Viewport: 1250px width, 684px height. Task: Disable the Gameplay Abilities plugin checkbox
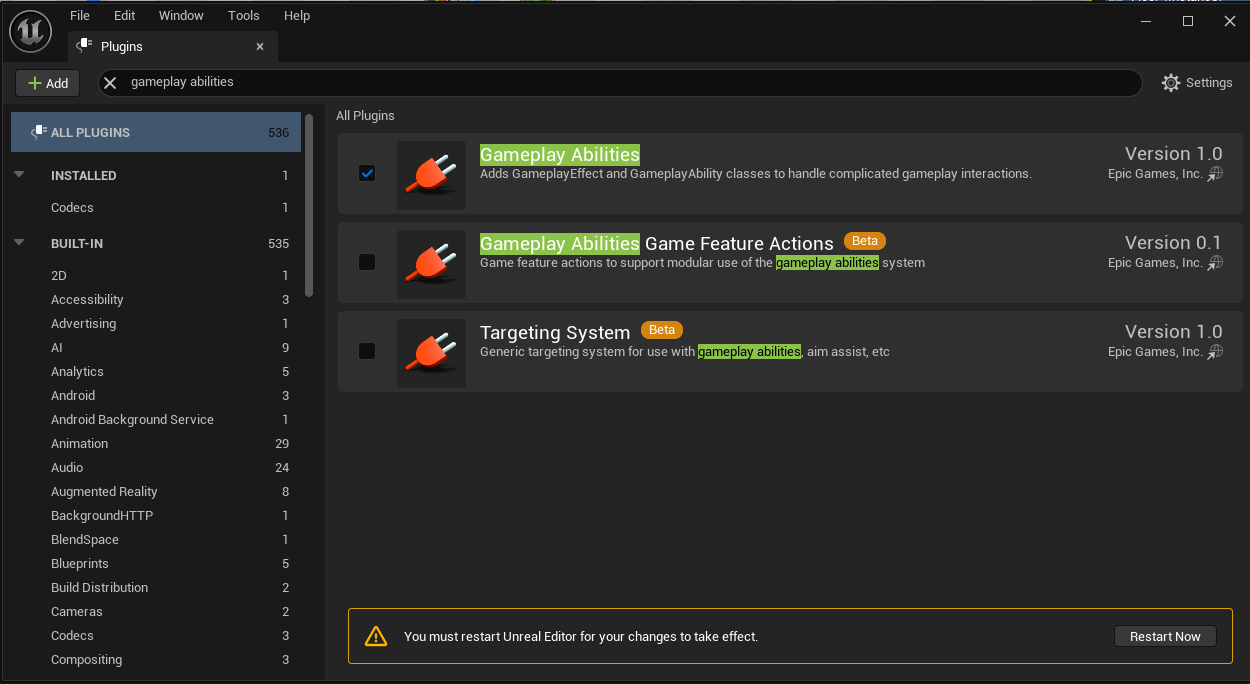click(367, 173)
